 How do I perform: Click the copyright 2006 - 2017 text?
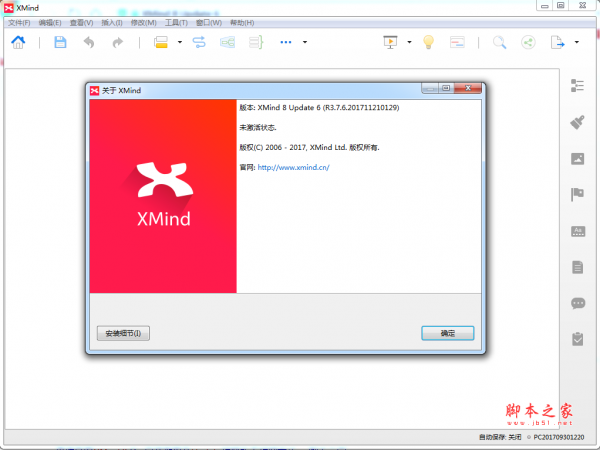(x=309, y=147)
